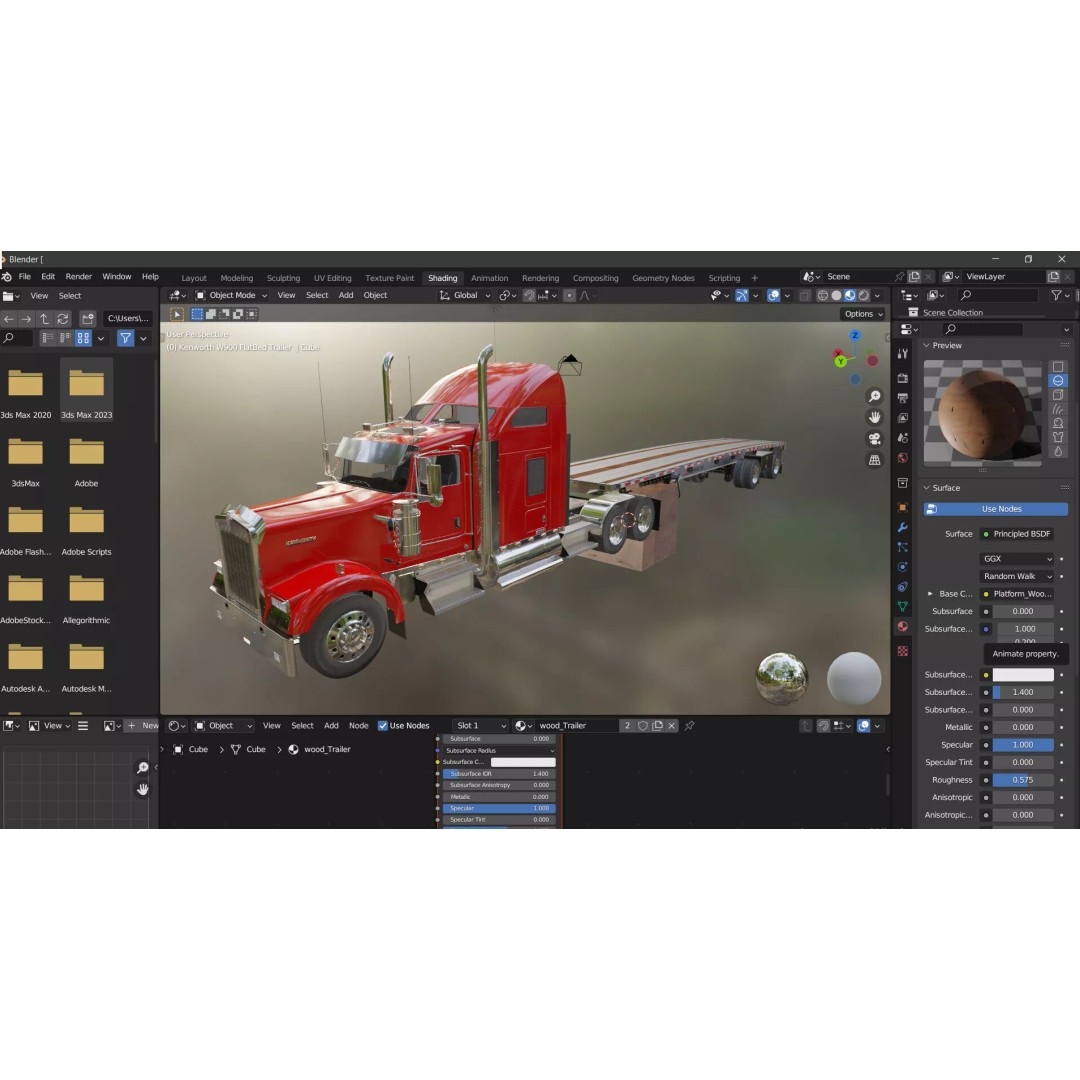Toggle file browser filter funnel

(x=125, y=338)
